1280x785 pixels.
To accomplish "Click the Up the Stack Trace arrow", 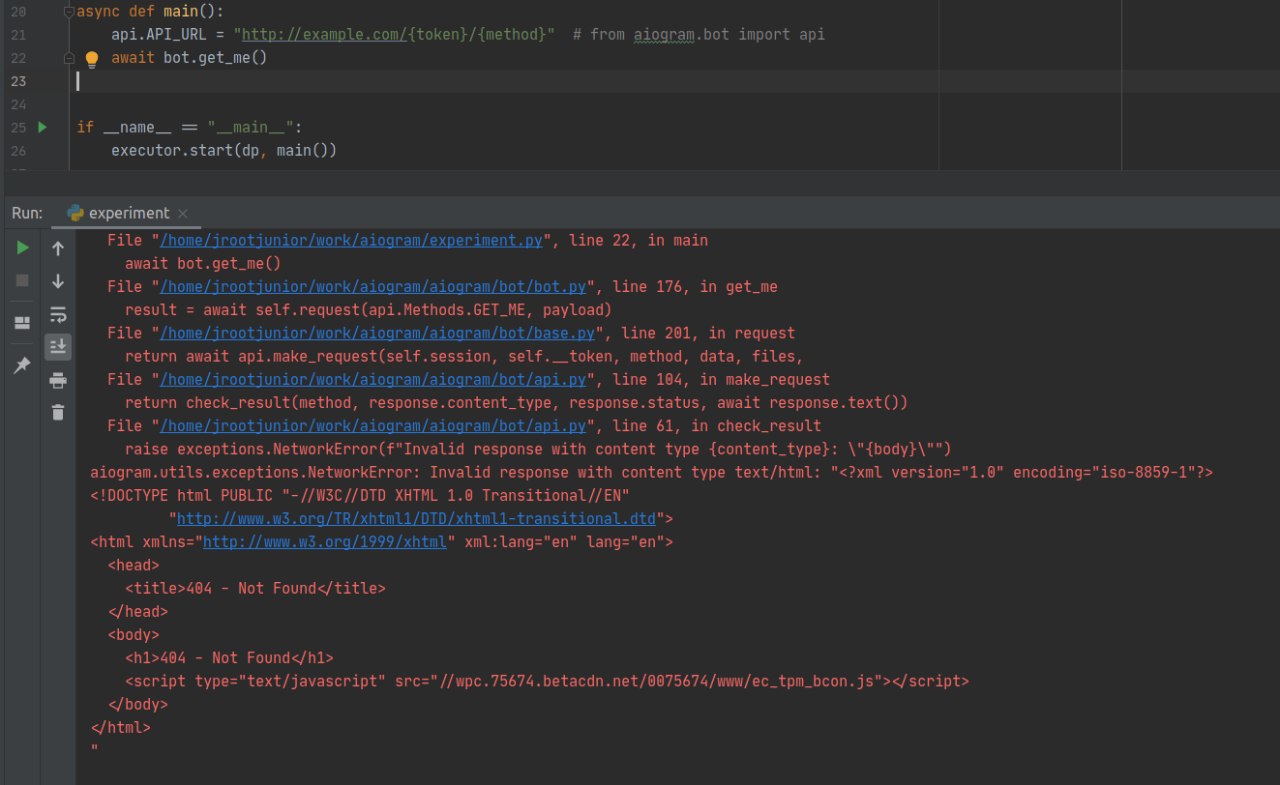I will coord(58,248).
